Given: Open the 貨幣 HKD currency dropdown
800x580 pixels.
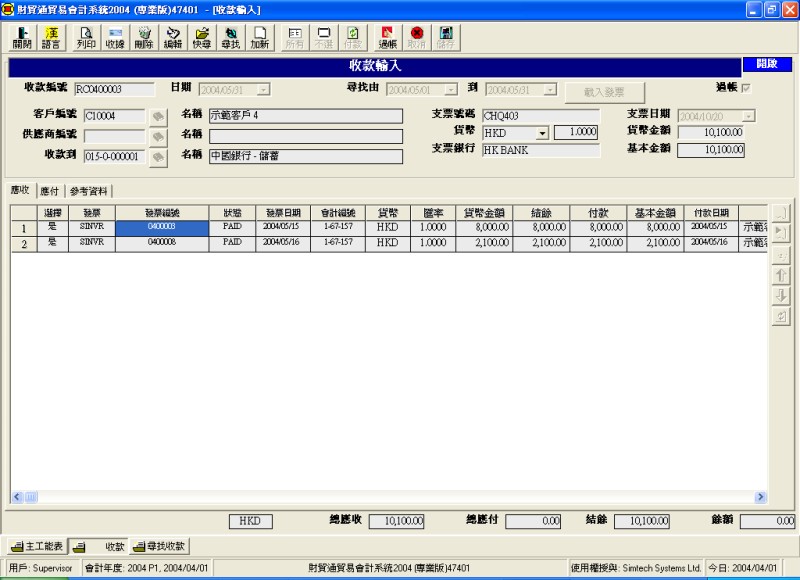Looking at the screenshot, I should [542, 133].
